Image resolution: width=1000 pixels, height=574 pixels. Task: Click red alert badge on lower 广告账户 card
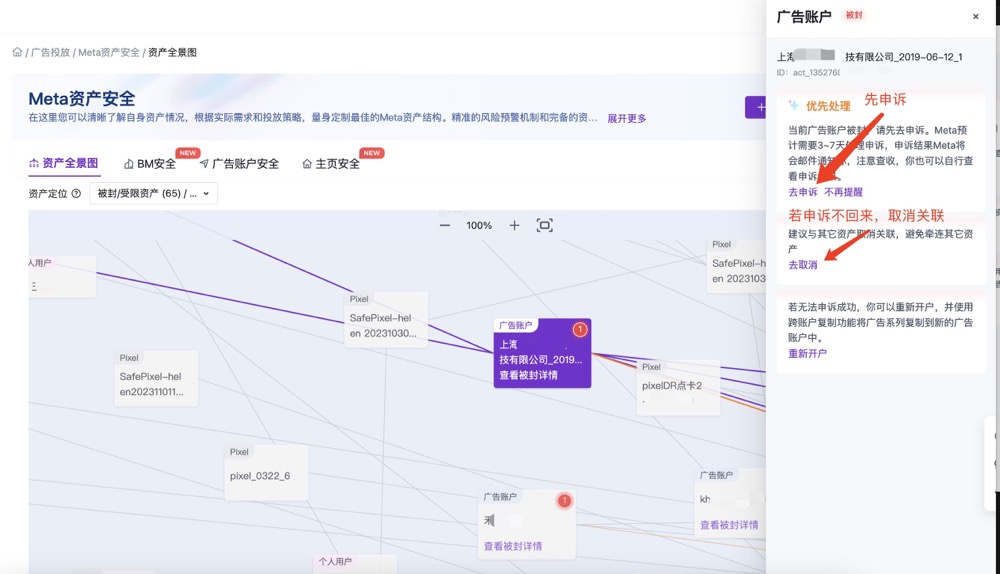[x=564, y=501]
